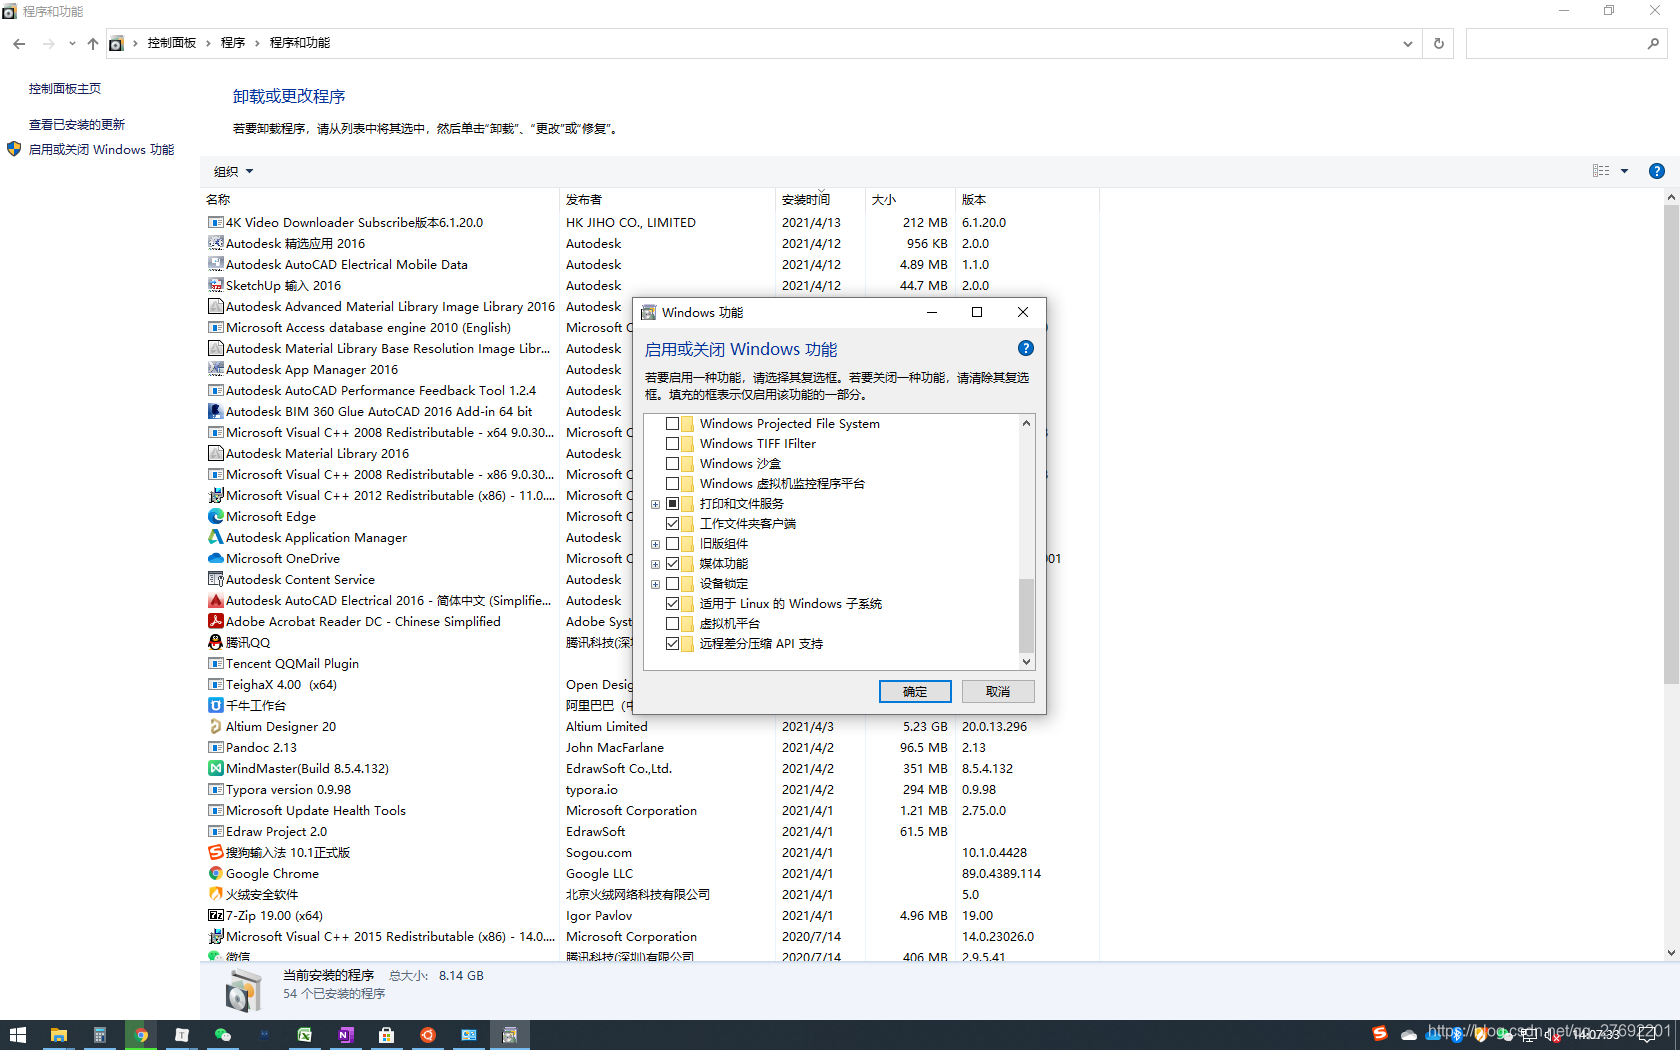Open Chrome from the taskbar

coord(141,1035)
